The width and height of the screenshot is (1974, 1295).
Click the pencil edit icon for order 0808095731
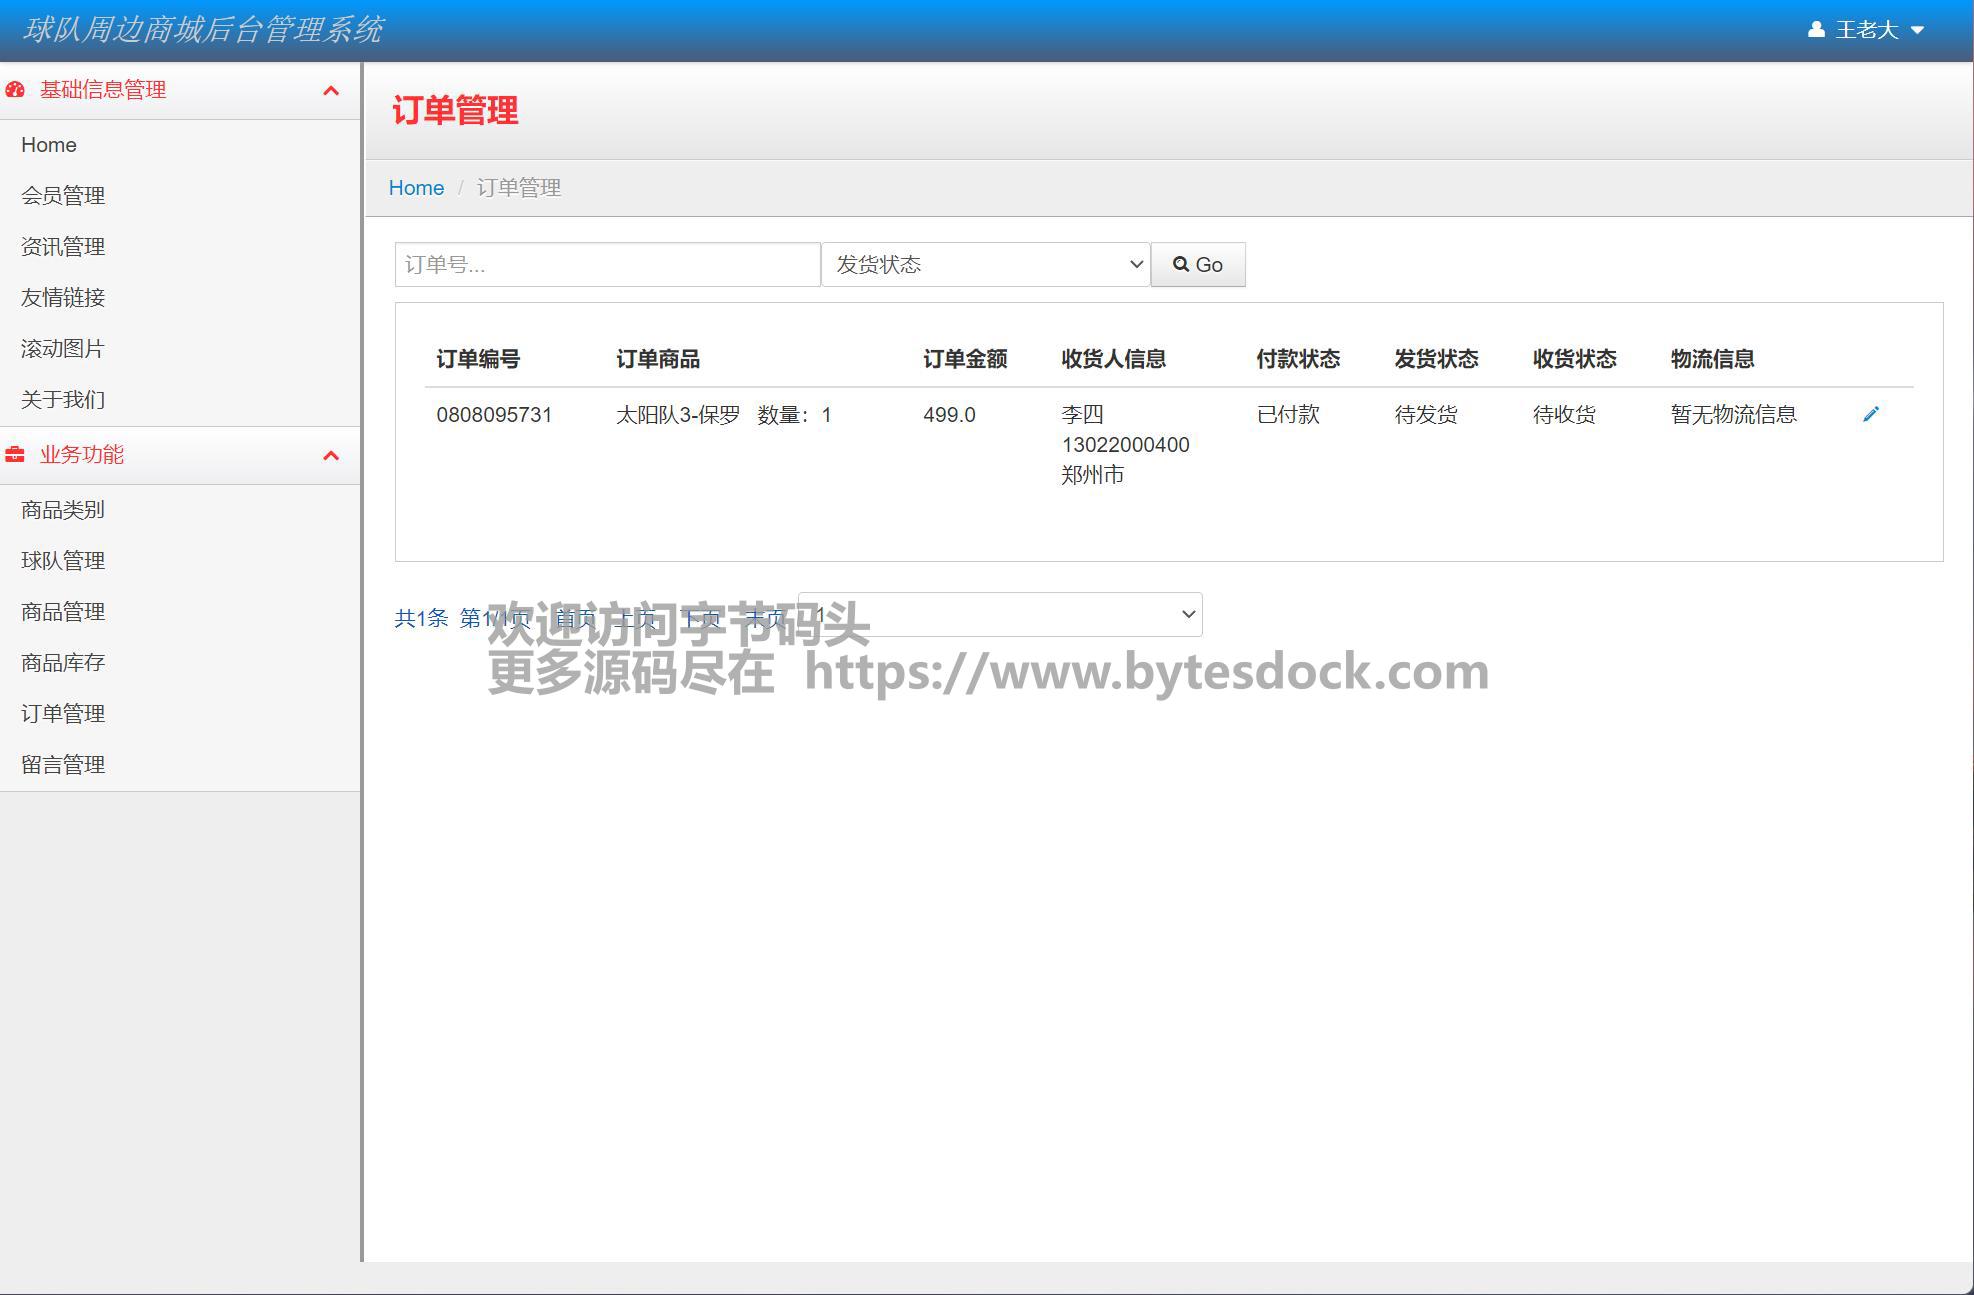(1870, 414)
